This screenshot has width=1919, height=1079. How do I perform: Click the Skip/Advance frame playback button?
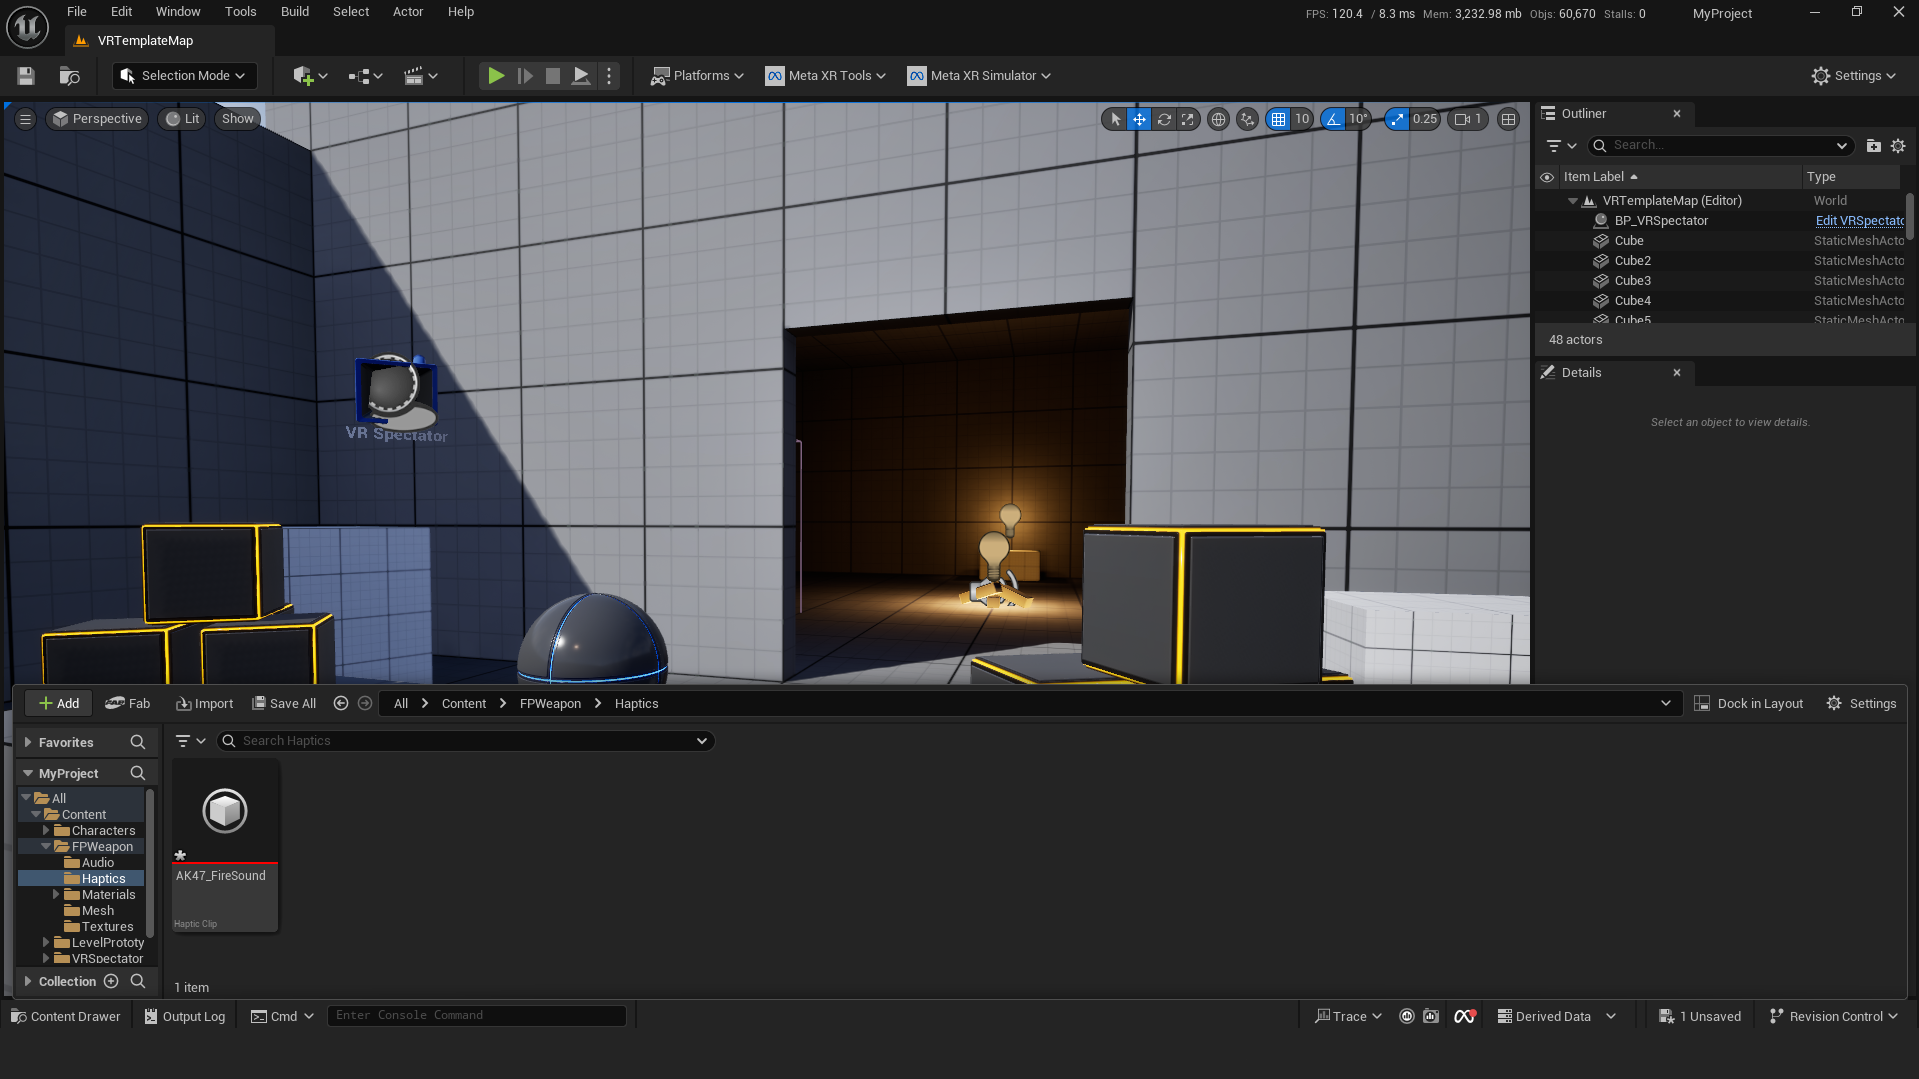[524, 76]
